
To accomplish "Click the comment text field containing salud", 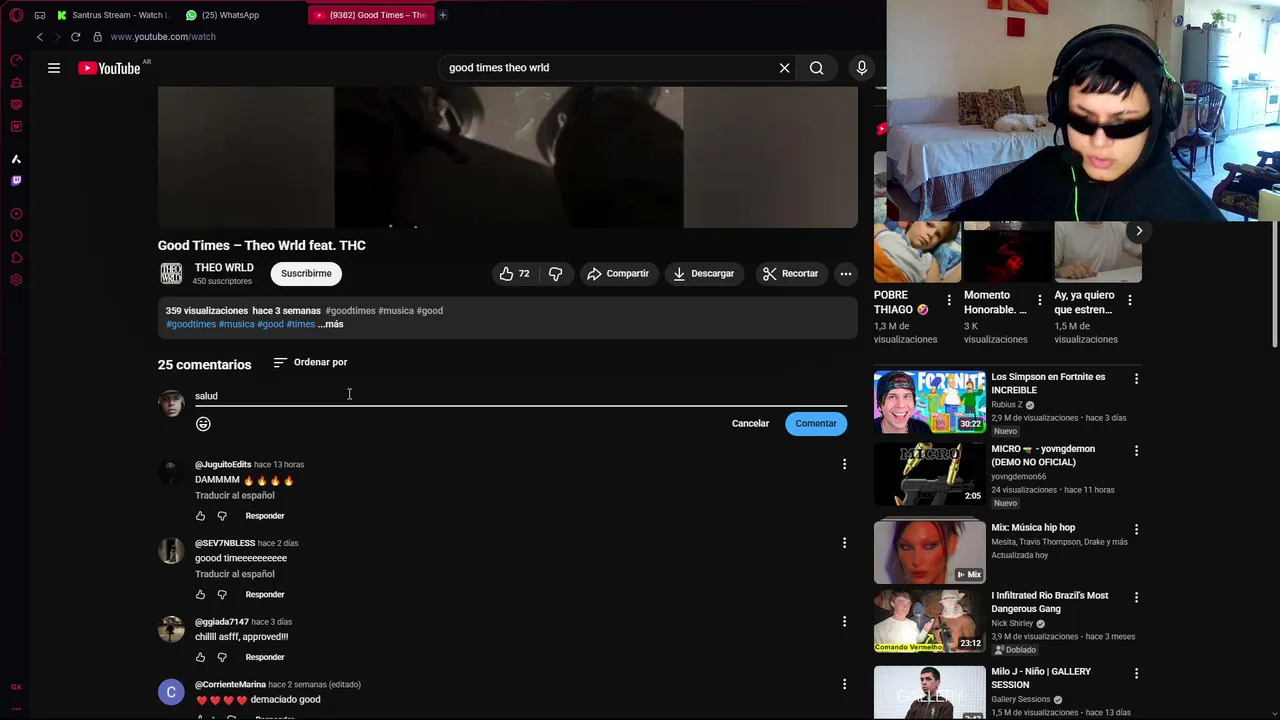I will pos(521,396).
